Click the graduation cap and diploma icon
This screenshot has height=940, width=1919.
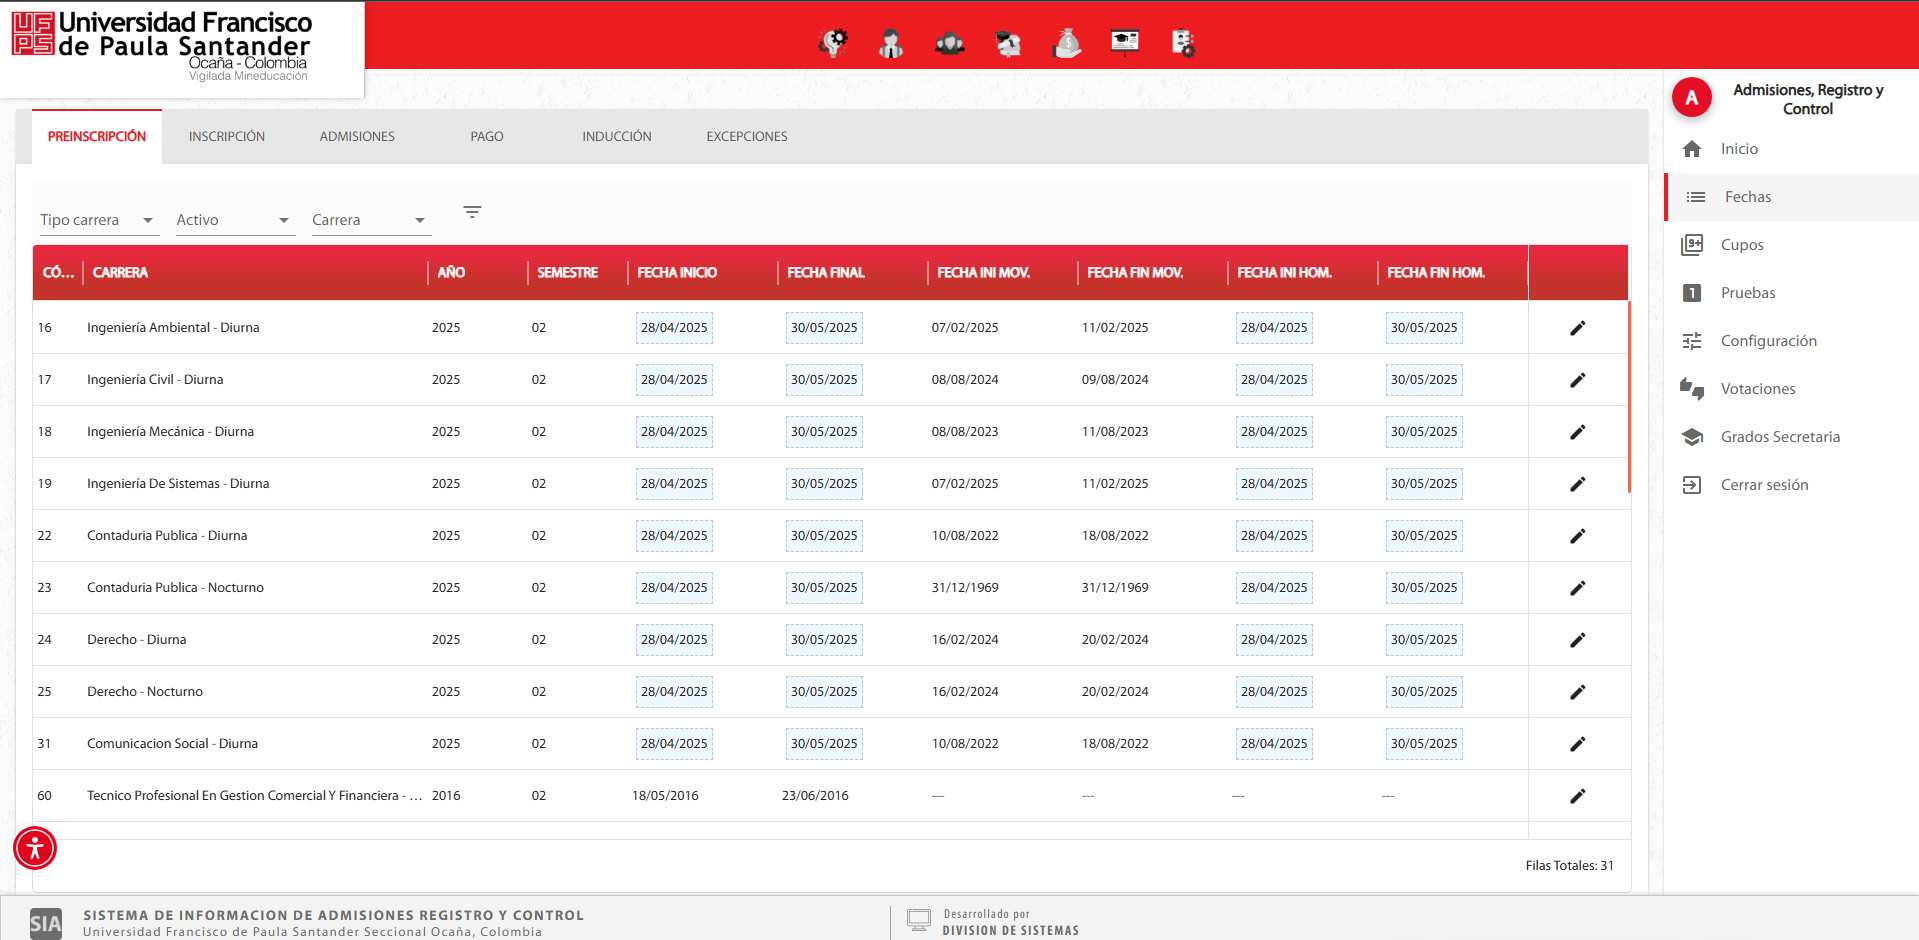(x=1008, y=43)
